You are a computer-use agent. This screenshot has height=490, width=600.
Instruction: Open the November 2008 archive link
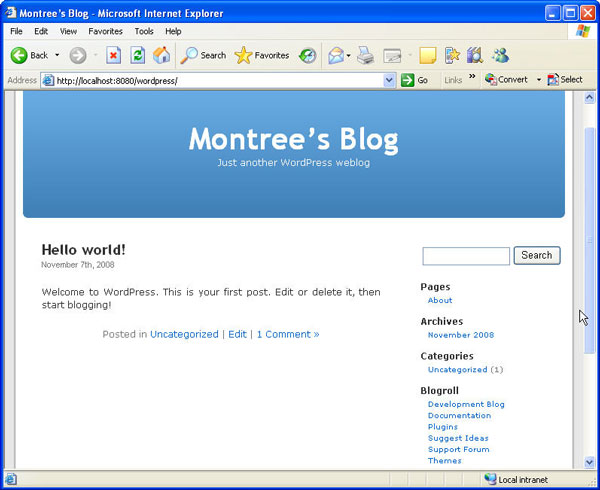[x=461, y=335]
